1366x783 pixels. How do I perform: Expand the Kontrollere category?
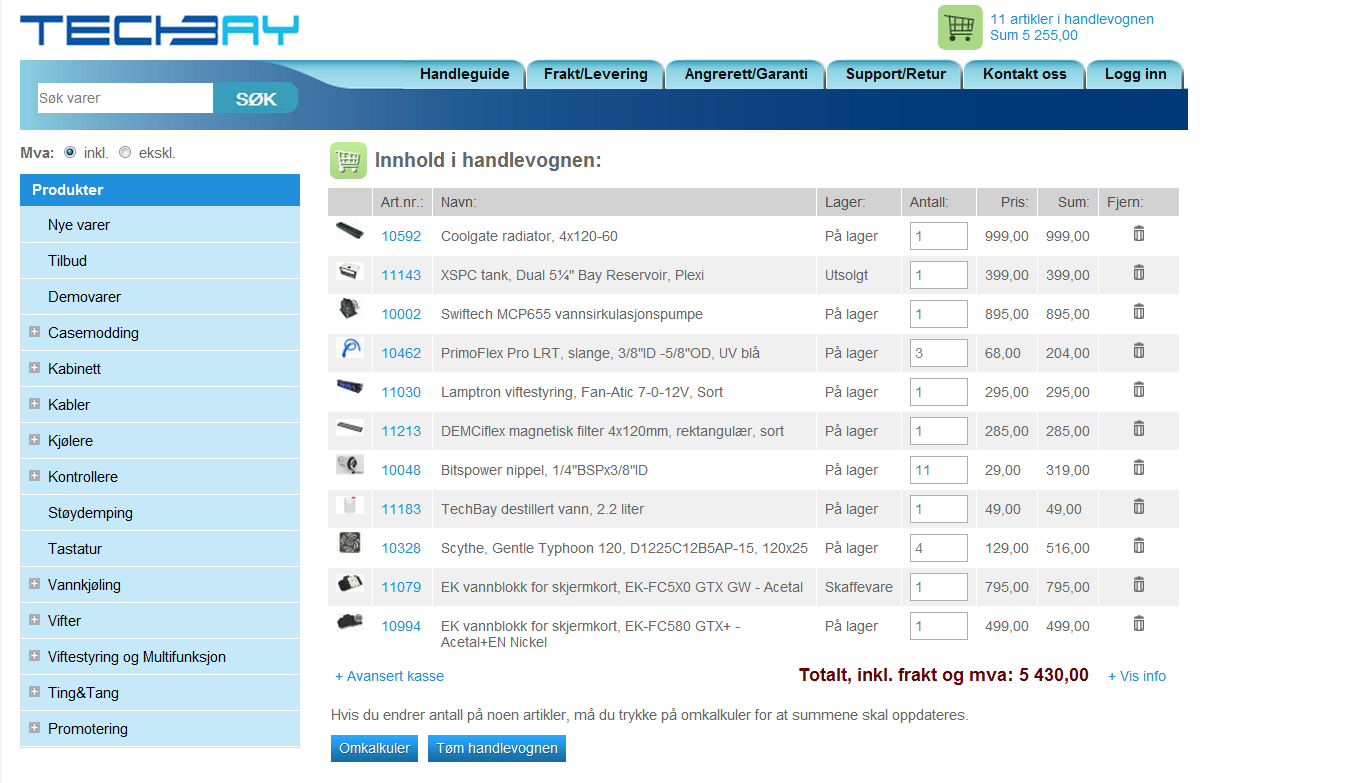35,476
